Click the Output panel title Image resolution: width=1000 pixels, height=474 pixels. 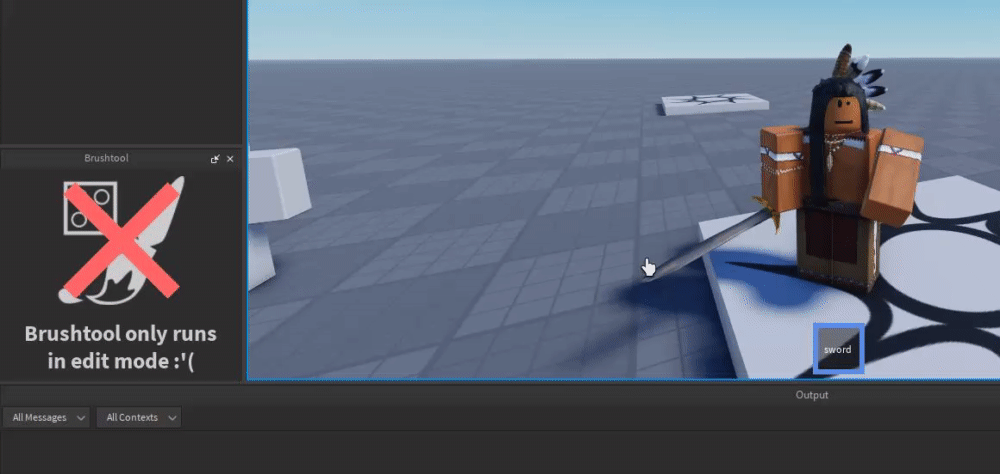pyautogui.click(x=812, y=395)
